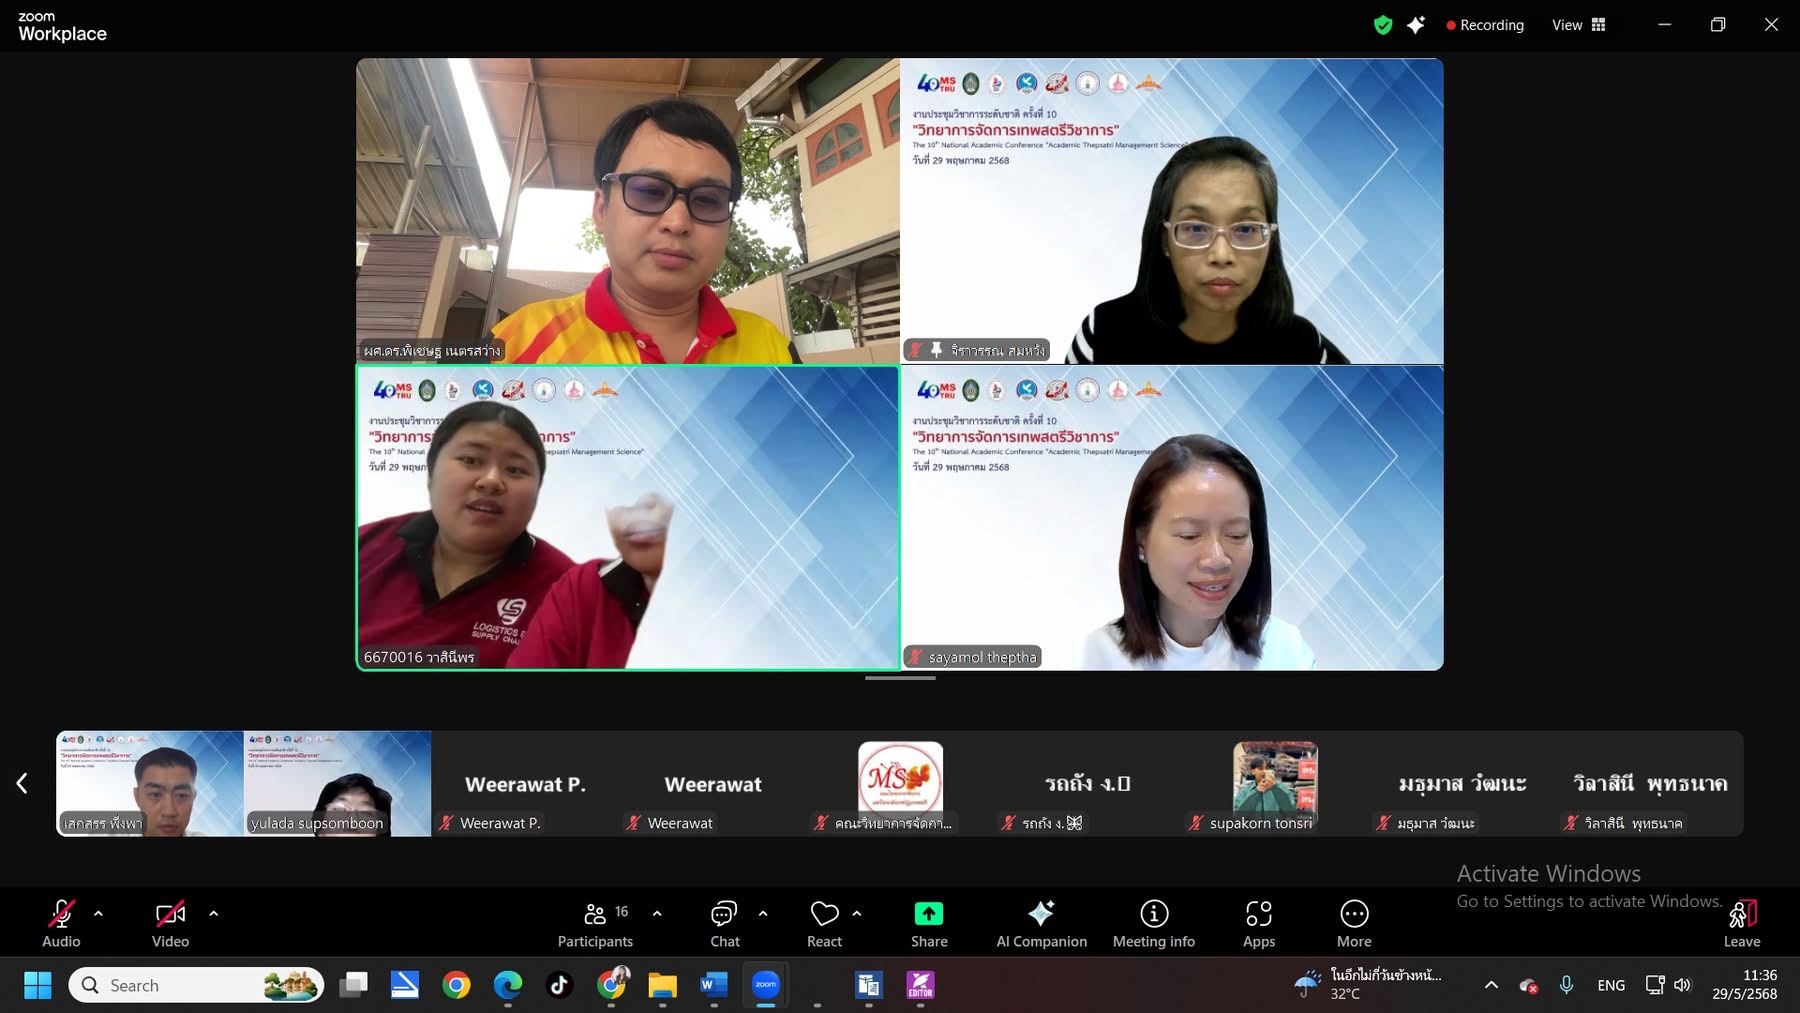The image size is (1800, 1013).
Task: Select yulada supsomboon video thumbnail
Action: click(x=337, y=783)
